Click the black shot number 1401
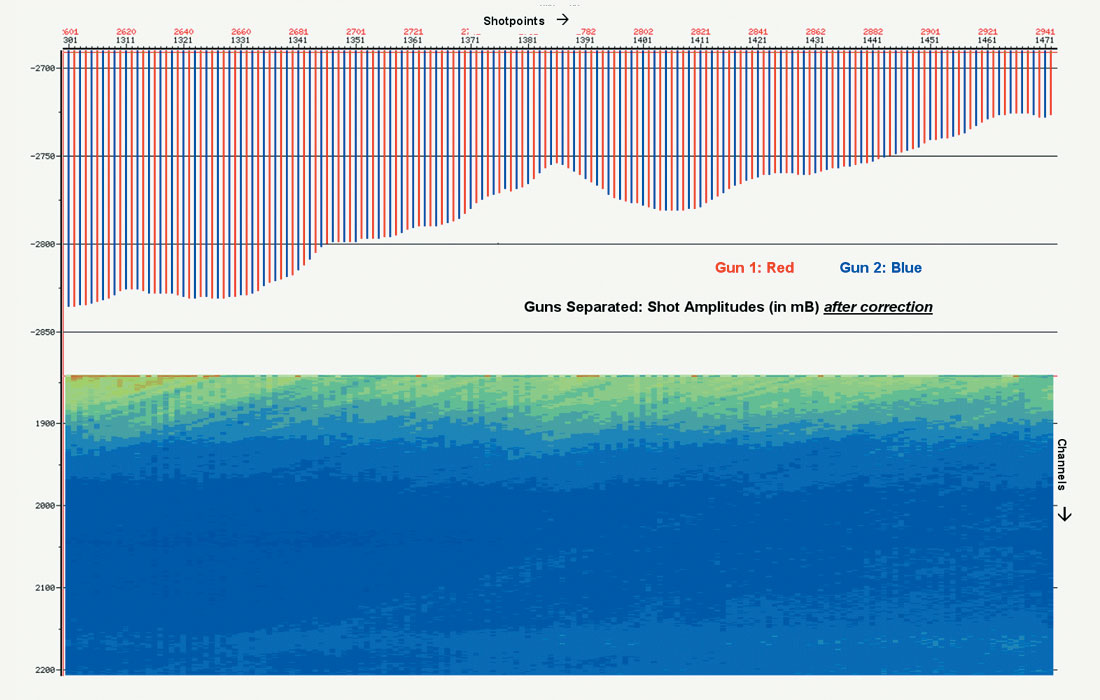The image size is (1100, 700). coord(643,40)
